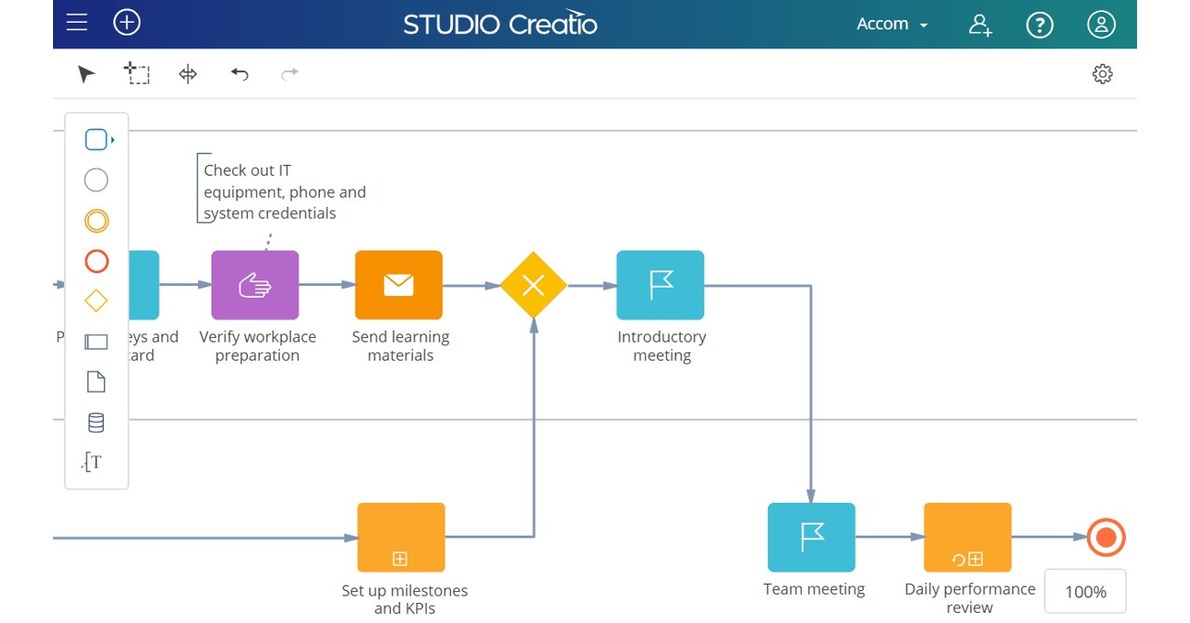Select the yellow diamond gateway shape
This screenshot has width=1190, height=623.
click(x=96, y=300)
